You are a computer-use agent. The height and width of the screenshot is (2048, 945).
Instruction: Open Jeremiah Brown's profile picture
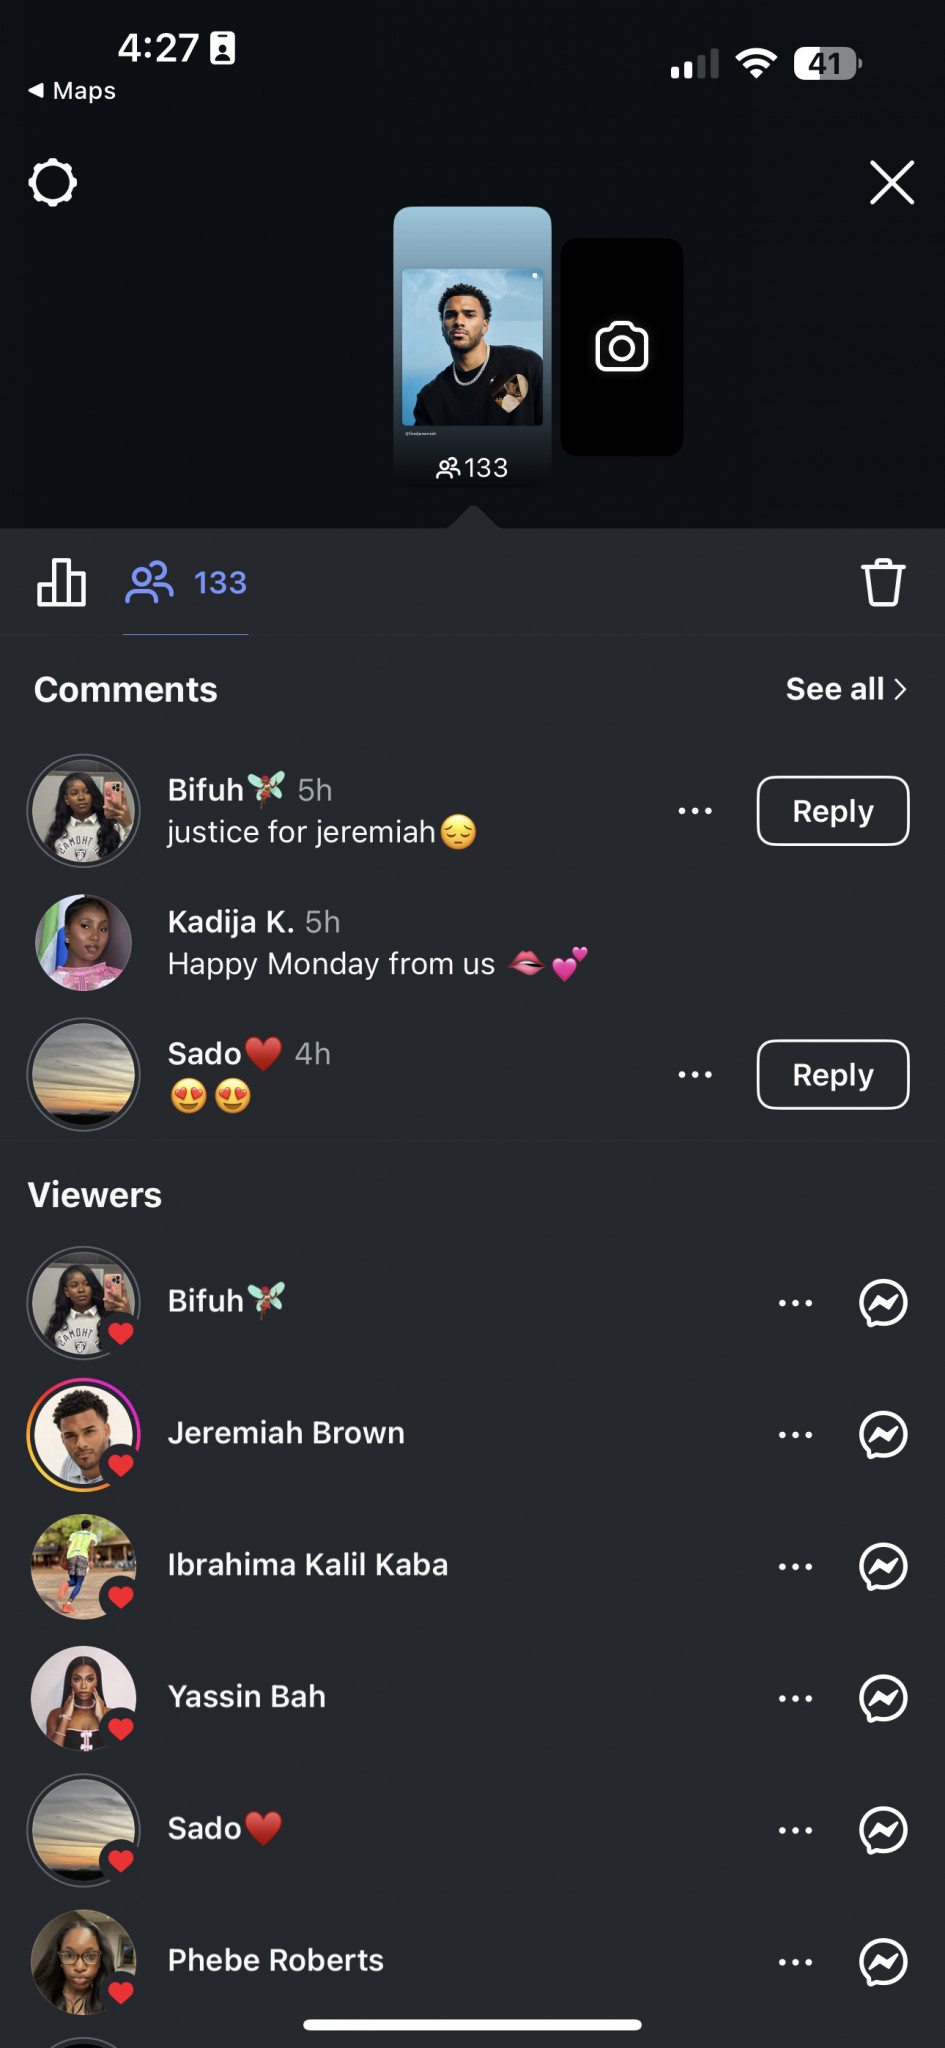[84, 1435]
